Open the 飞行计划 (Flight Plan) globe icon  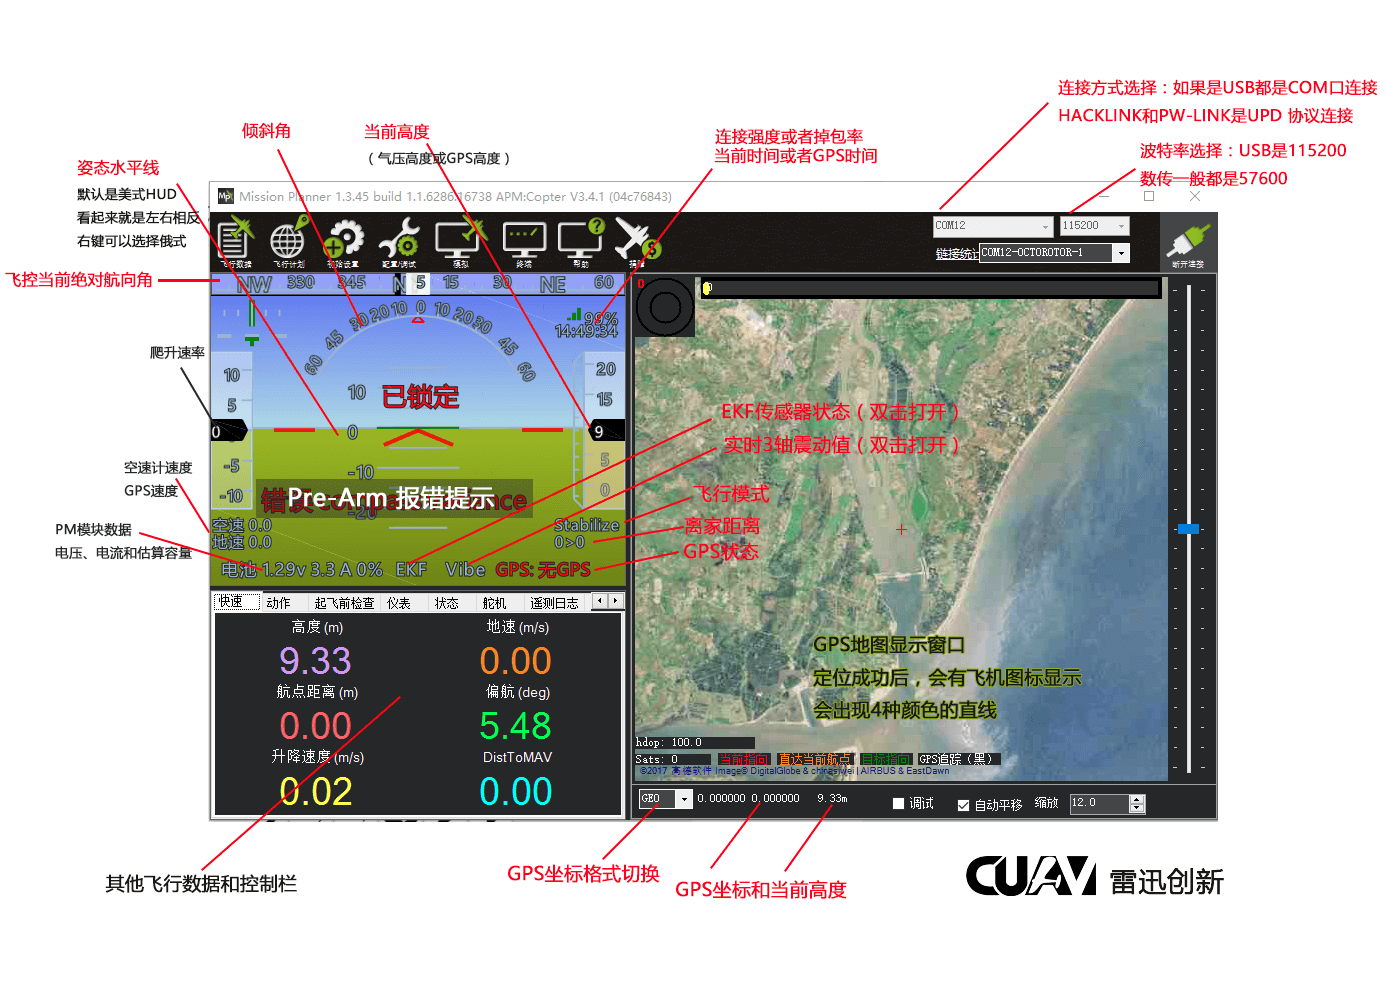289,241
